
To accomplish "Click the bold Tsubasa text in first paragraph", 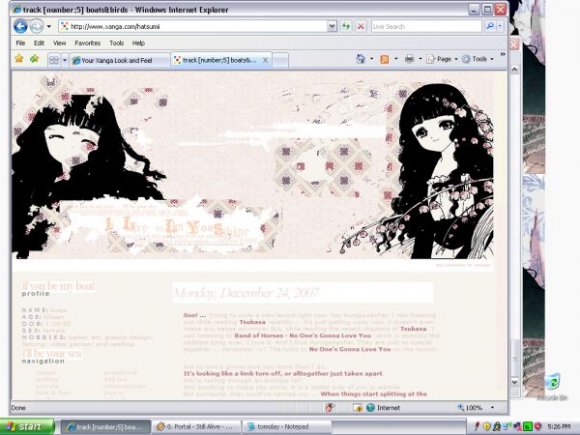I will coord(253,322).
